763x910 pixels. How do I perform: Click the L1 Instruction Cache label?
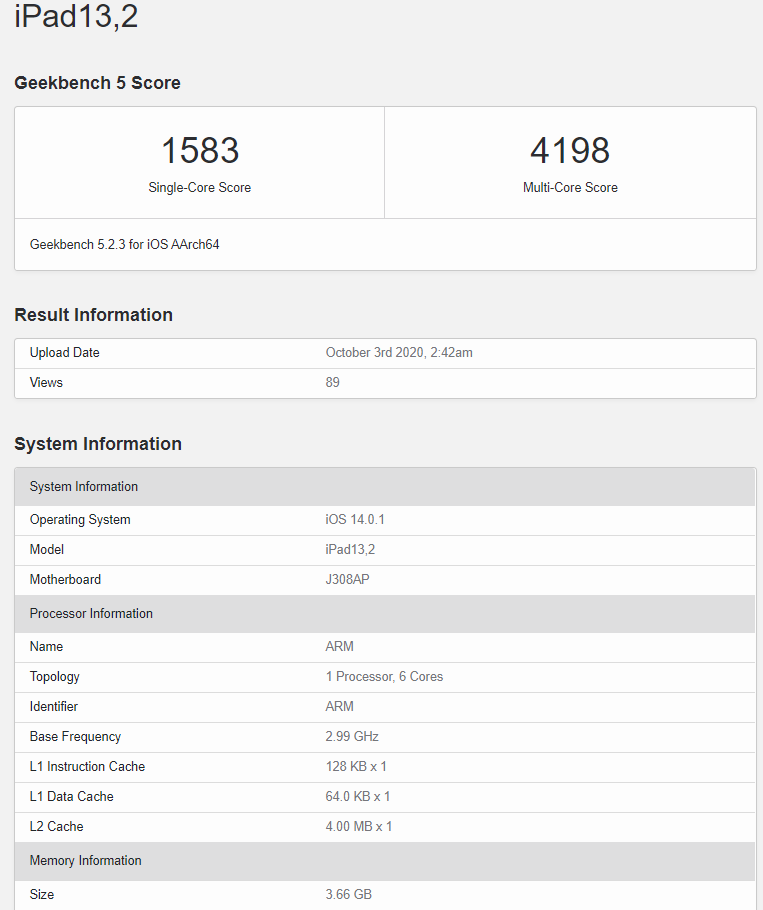[88, 767]
